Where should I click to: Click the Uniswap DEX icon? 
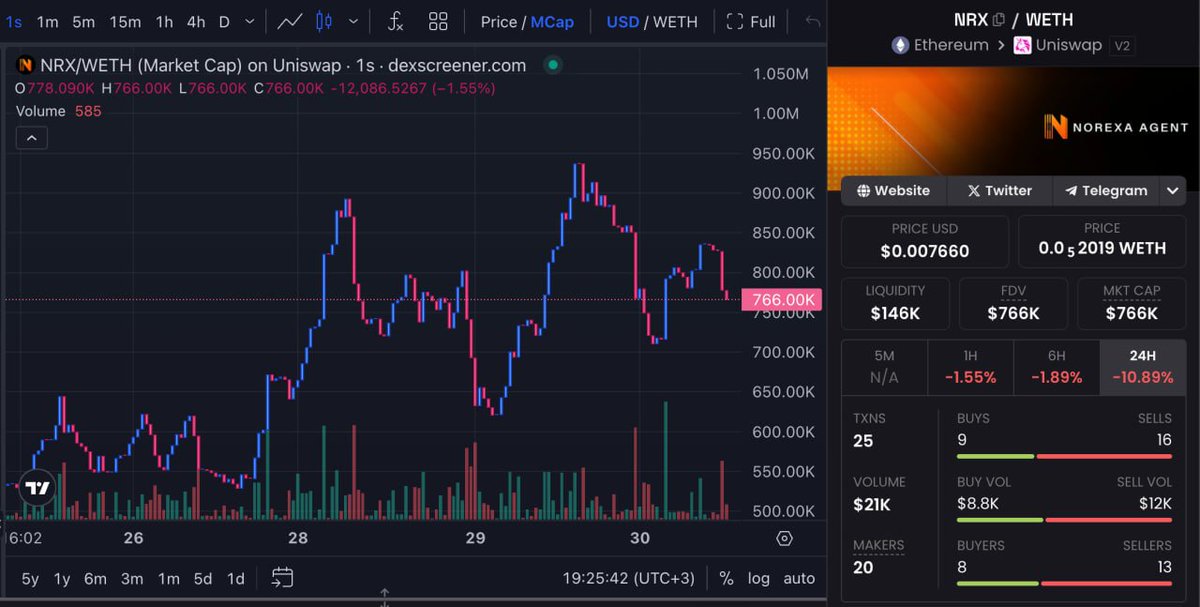(1022, 45)
